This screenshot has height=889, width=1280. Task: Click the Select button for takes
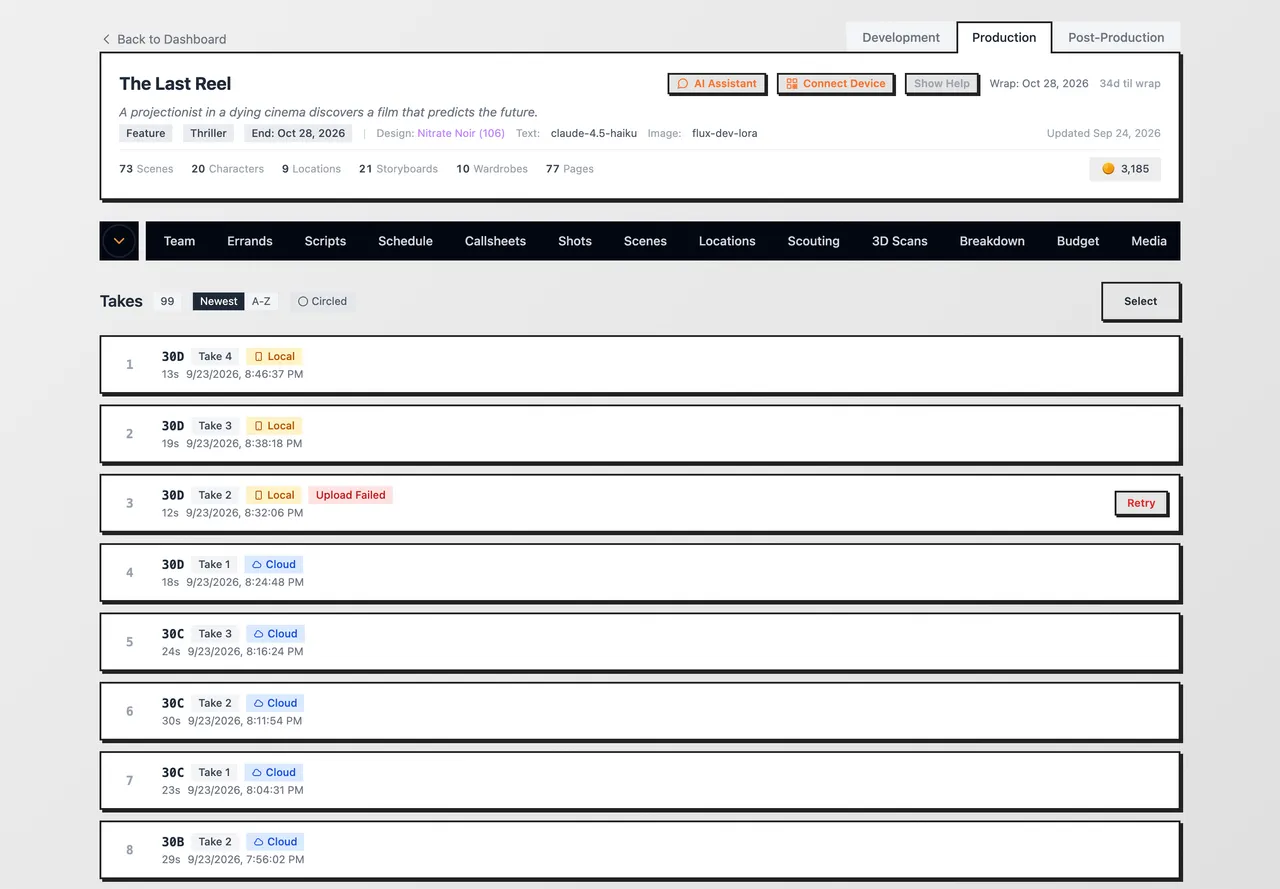pyautogui.click(x=1140, y=301)
